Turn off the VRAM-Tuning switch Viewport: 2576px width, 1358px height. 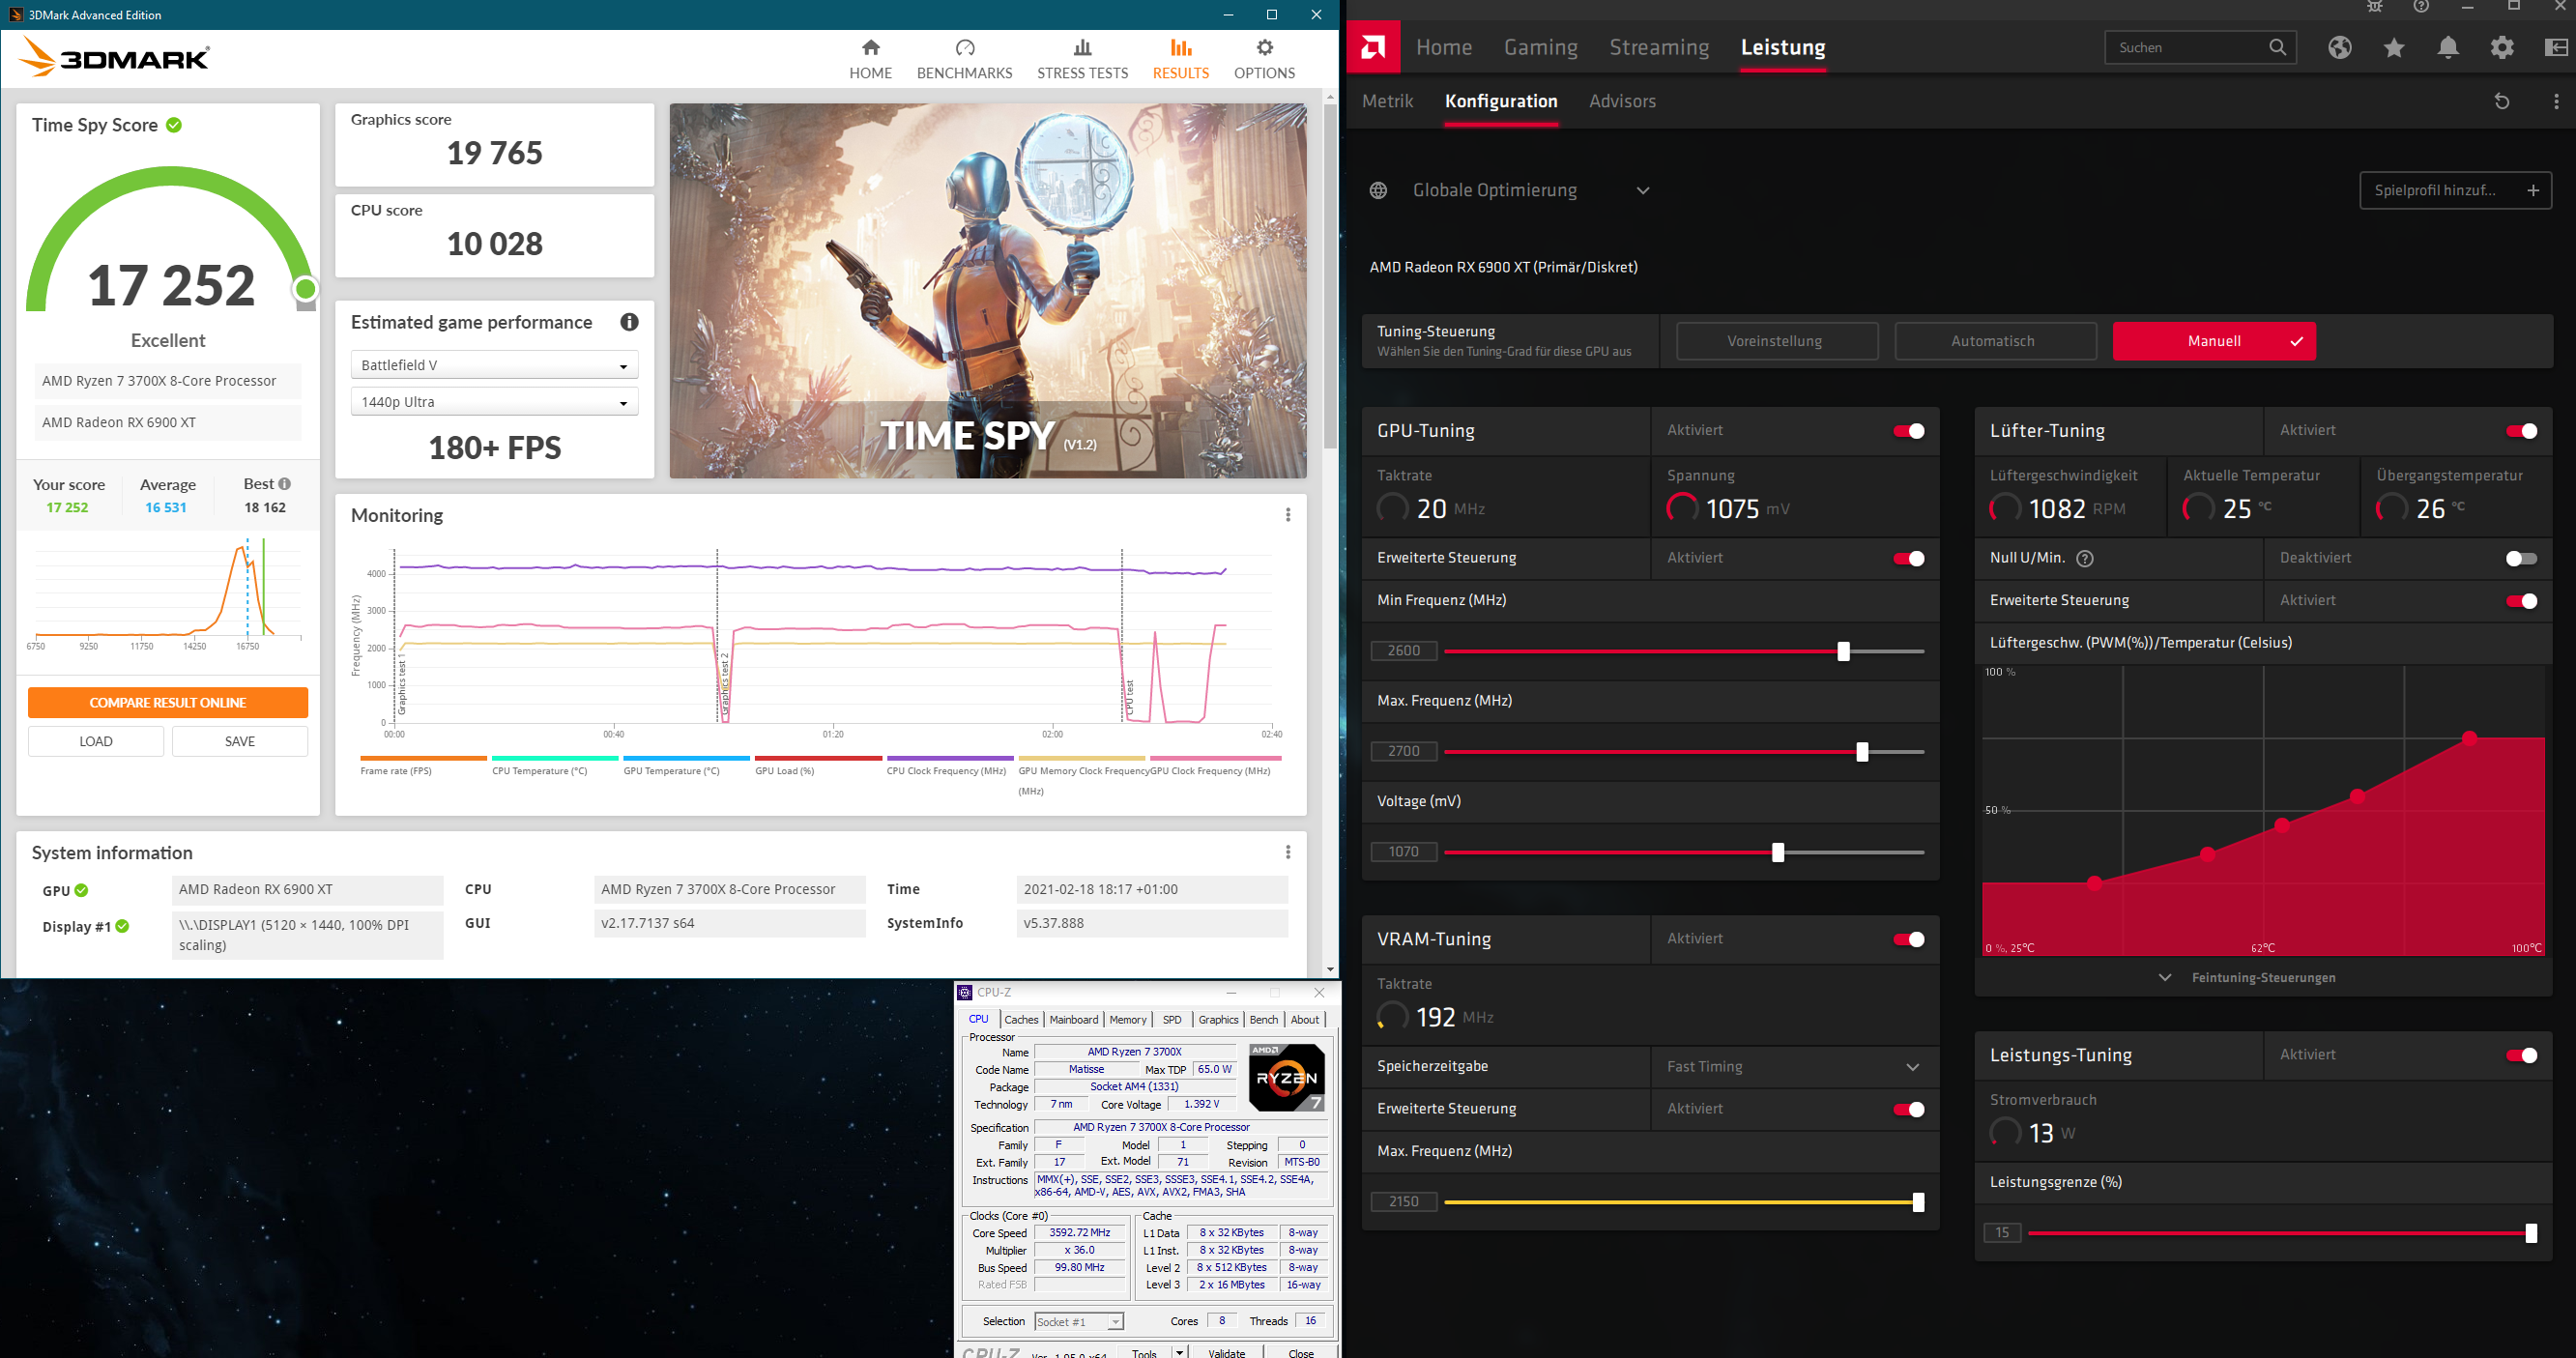tap(1908, 939)
